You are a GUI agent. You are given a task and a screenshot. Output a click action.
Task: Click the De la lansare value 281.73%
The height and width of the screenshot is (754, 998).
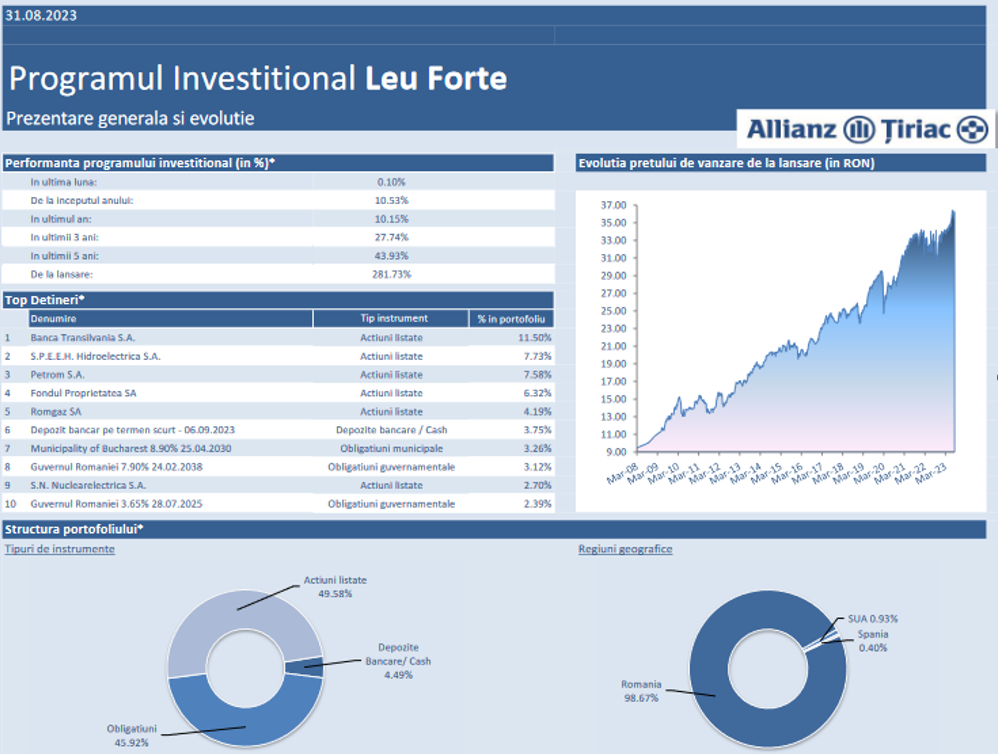[x=391, y=274]
